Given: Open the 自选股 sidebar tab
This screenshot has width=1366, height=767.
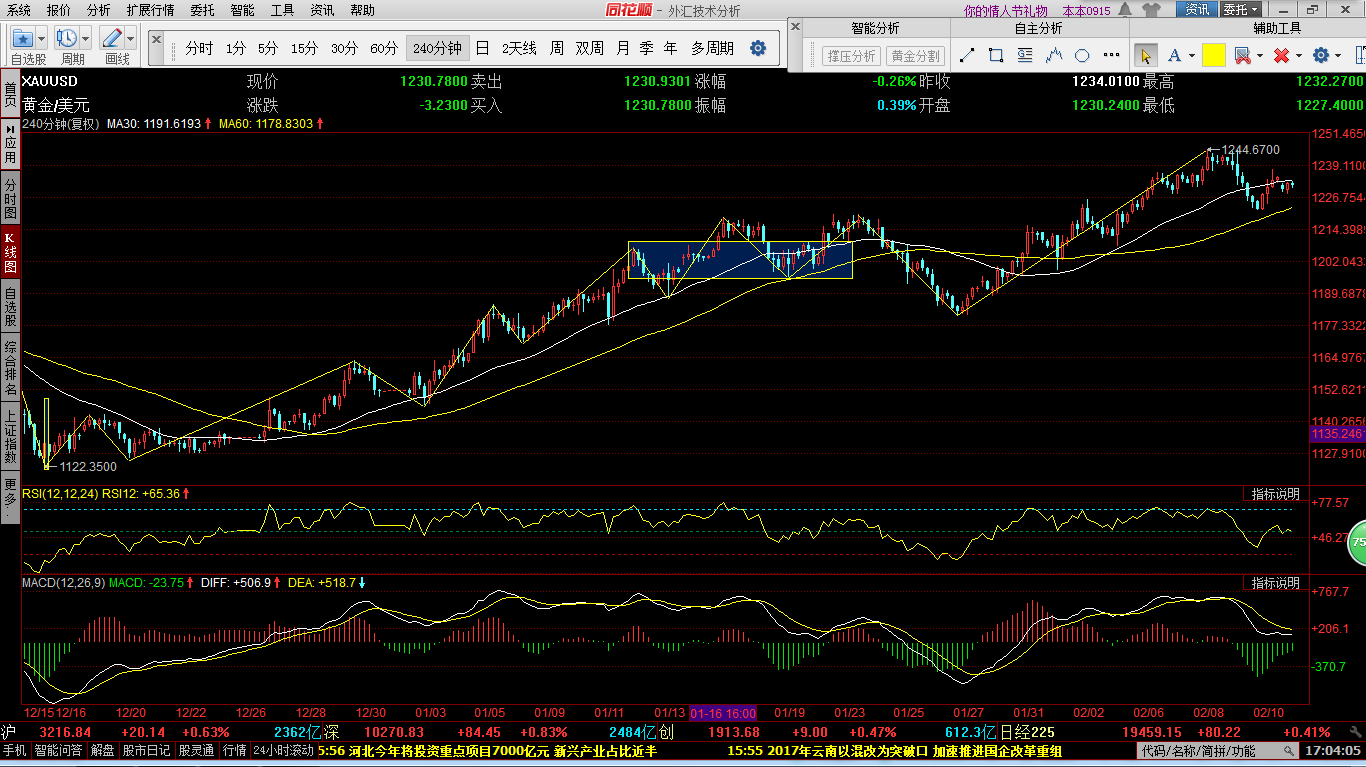Looking at the screenshot, I should [x=10, y=307].
